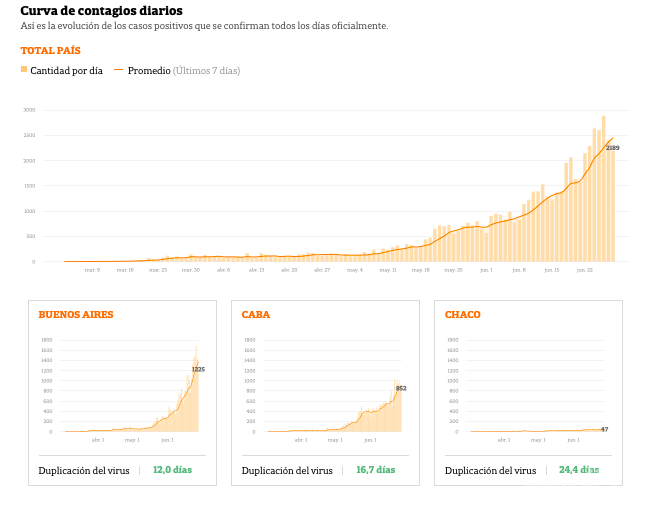This screenshot has width=654, height=506.
Task: Select the 'TOTAL PAÍS' section heading
Action: tap(51, 50)
